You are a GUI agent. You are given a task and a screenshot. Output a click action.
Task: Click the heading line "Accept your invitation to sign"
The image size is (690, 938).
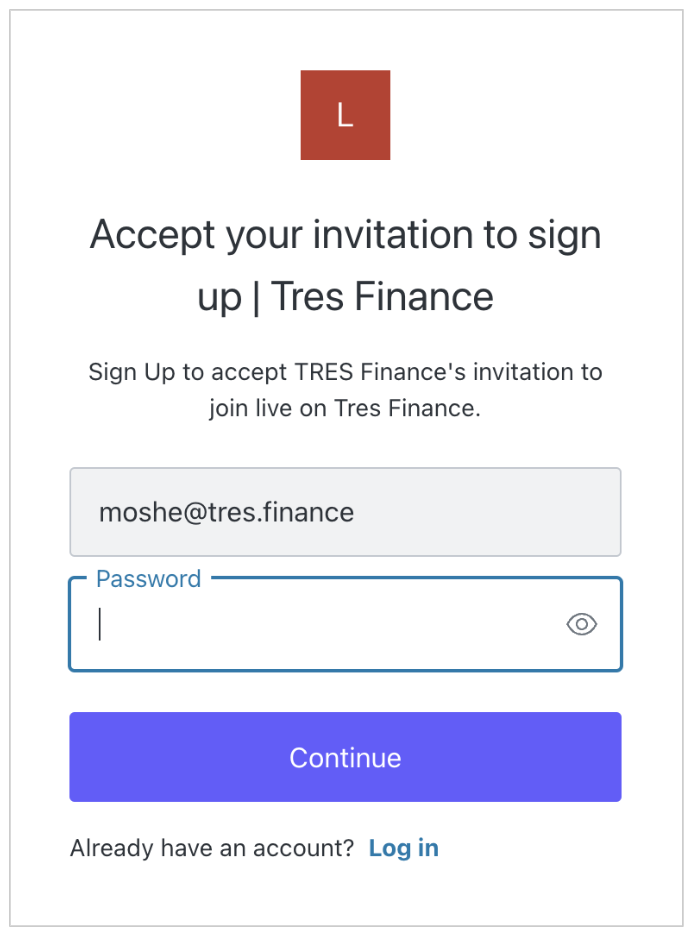pos(345,235)
